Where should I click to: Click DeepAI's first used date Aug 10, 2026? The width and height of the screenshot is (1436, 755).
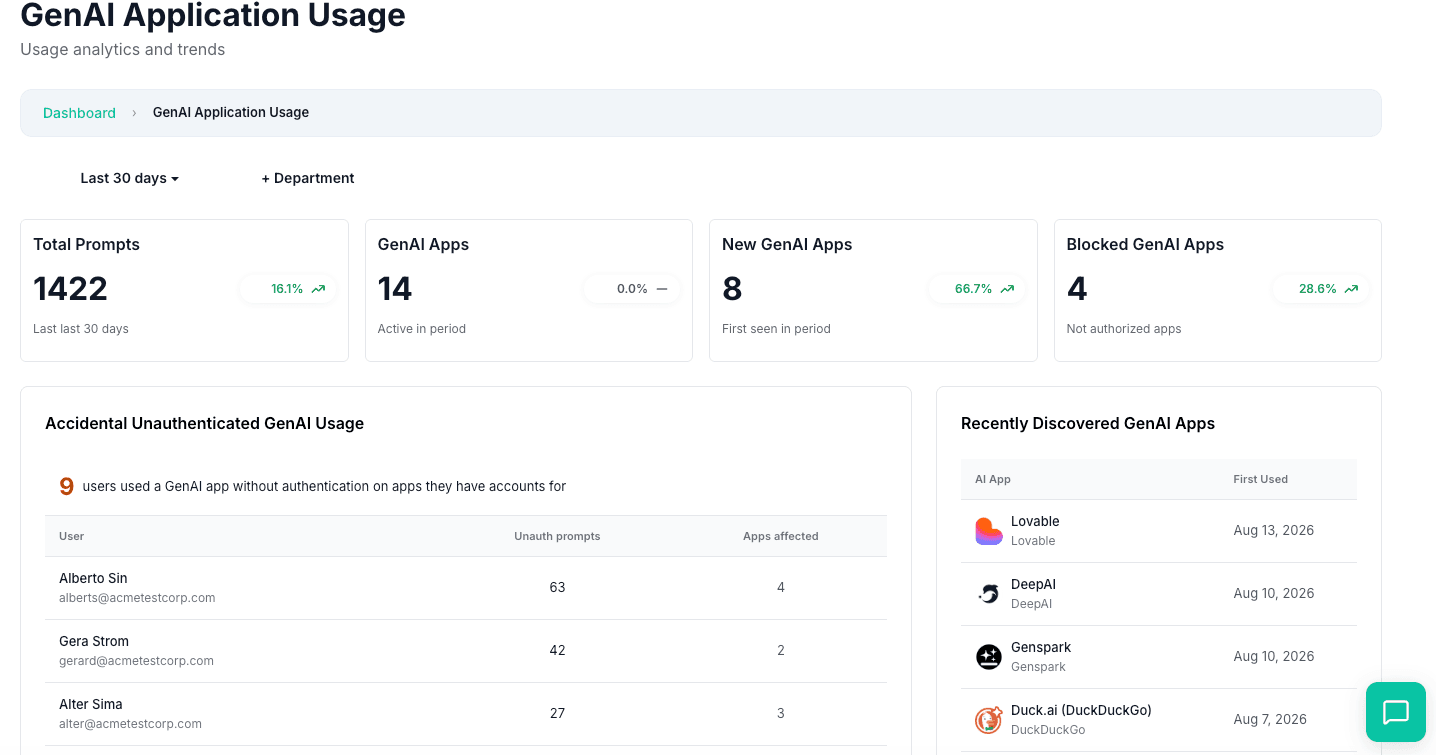[x=1273, y=593]
